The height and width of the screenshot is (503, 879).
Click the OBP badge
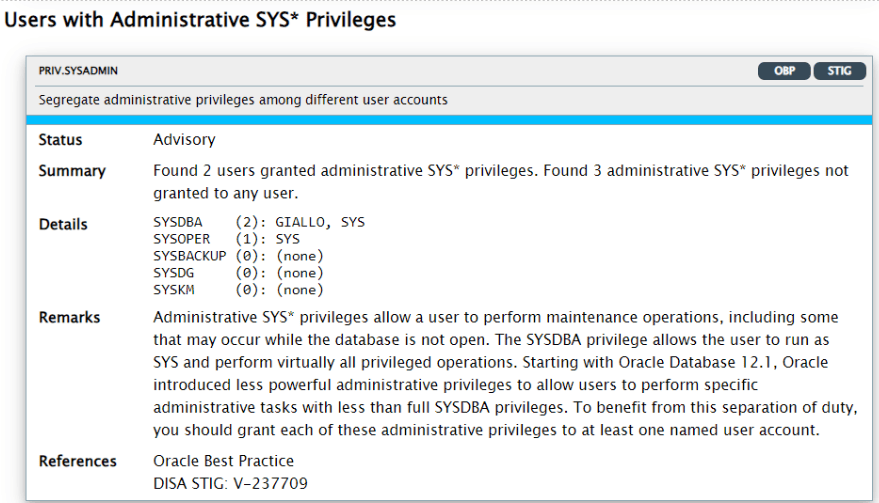coord(784,71)
